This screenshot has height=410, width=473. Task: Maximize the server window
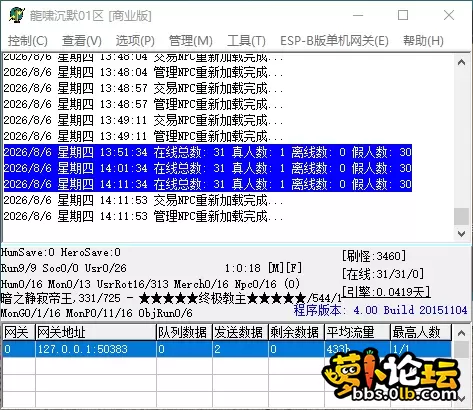(x=403, y=15)
